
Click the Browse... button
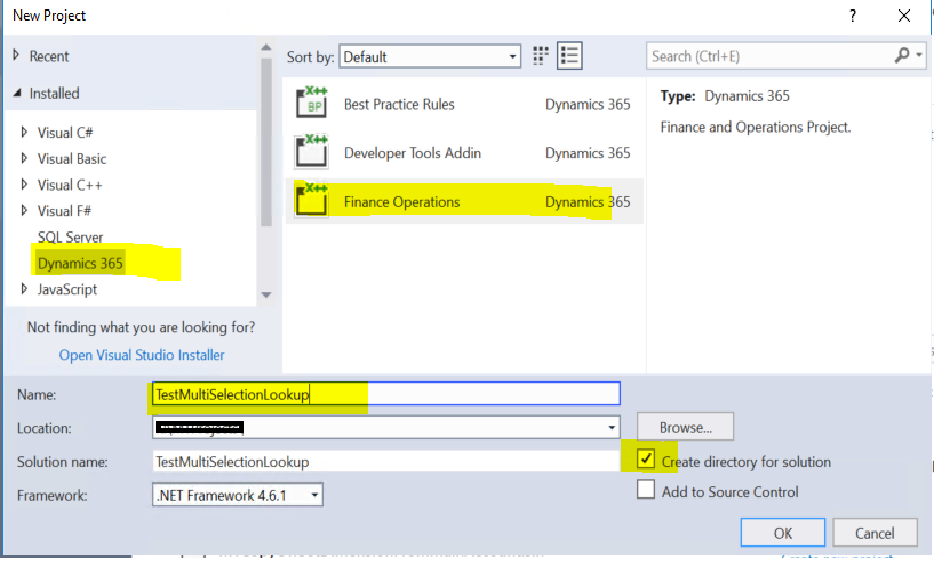pos(686,427)
